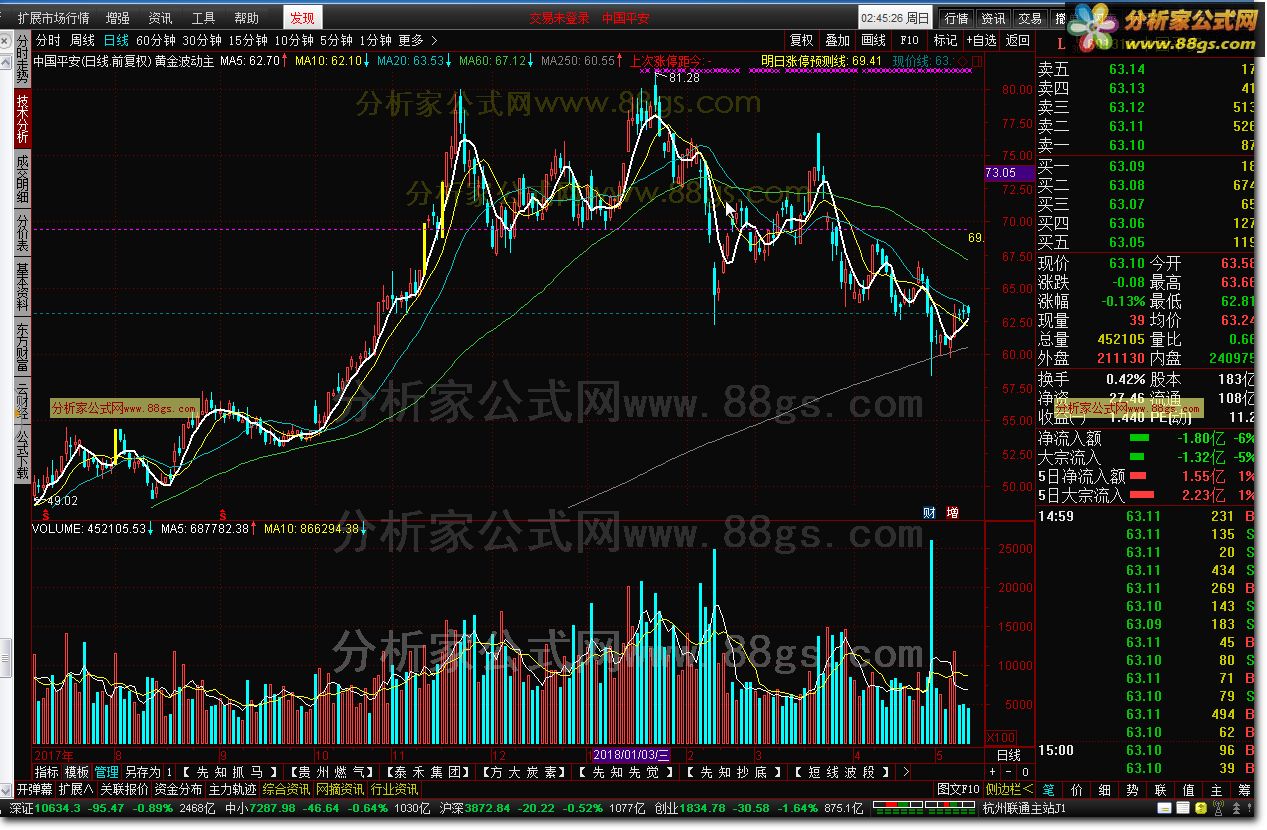Click the 深证 index quote in the status bar
The width and height of the screenshot is (1267, 830).
click(113, 808)
